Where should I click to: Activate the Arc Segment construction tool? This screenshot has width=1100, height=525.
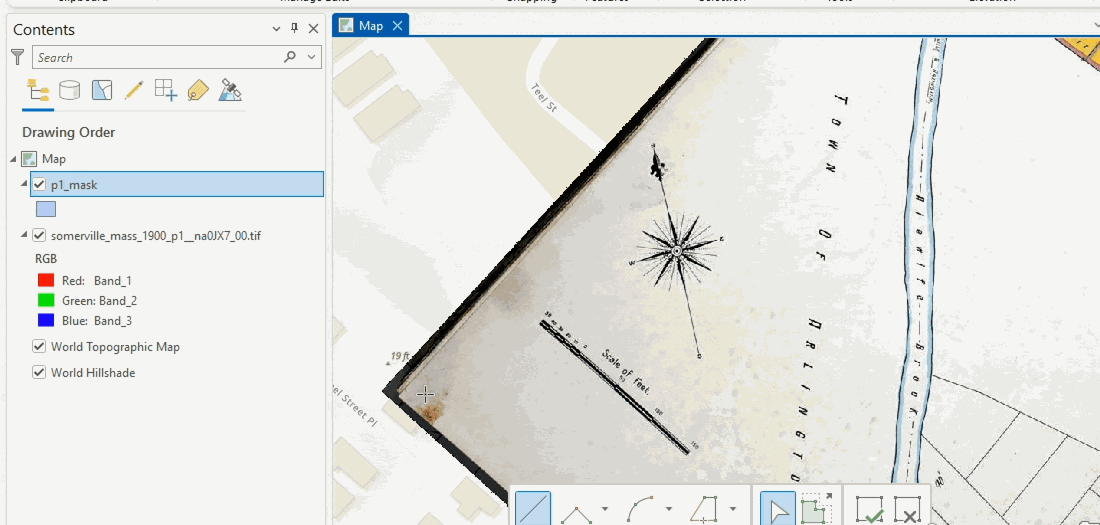click(640, 510)
